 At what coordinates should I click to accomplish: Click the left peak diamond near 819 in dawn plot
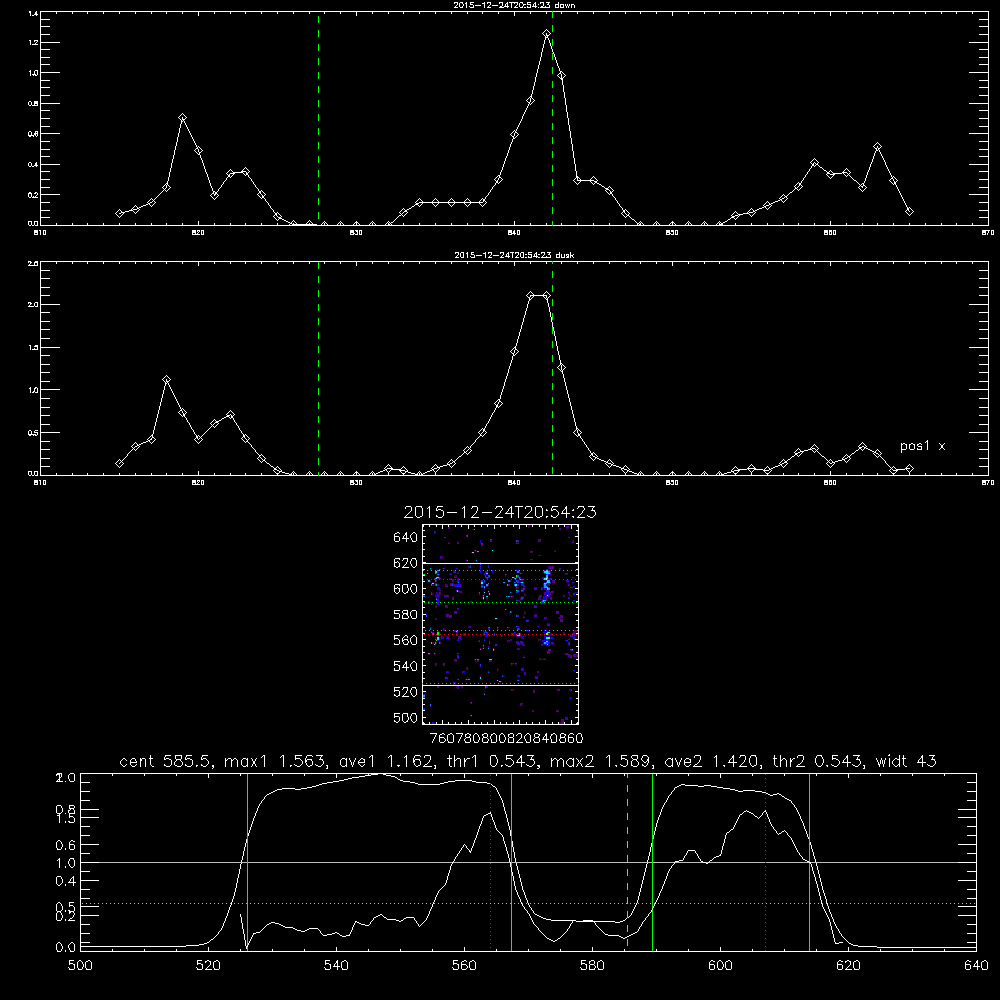click(182, 118)
